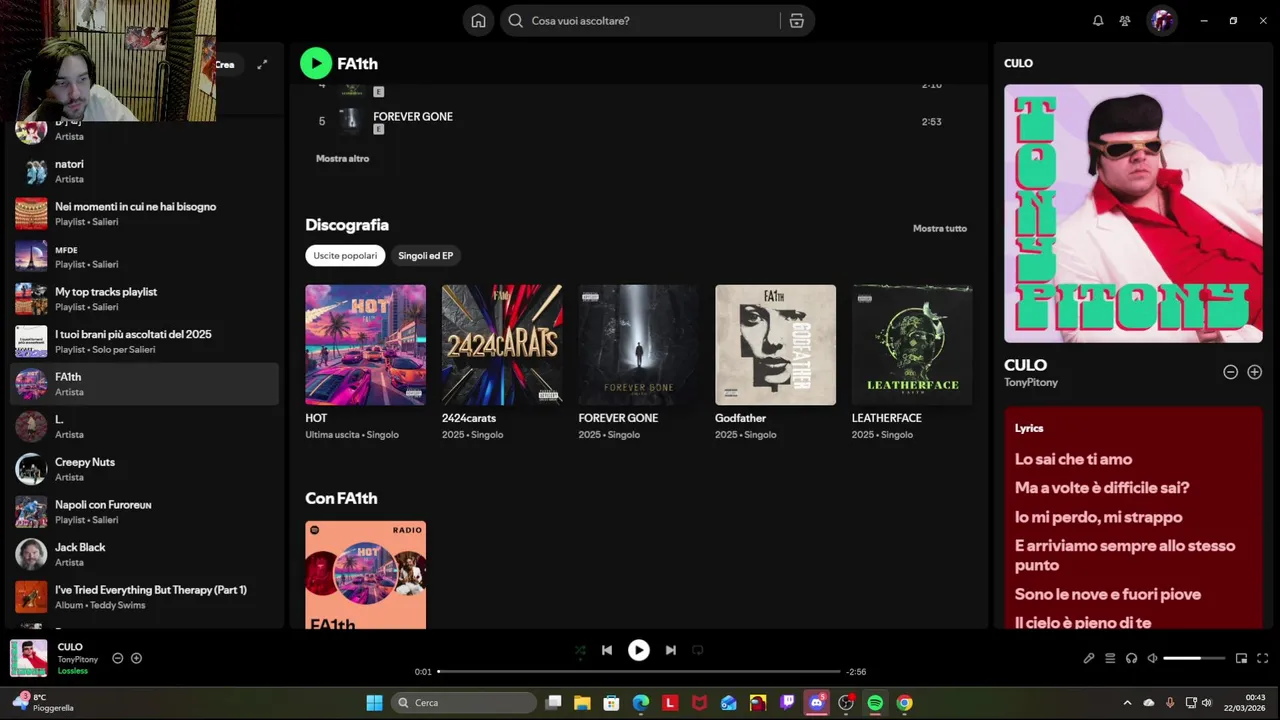This screenshot has height=720, width=1280.
Task: Open My top tracks playlist
Action: (144, 299)
